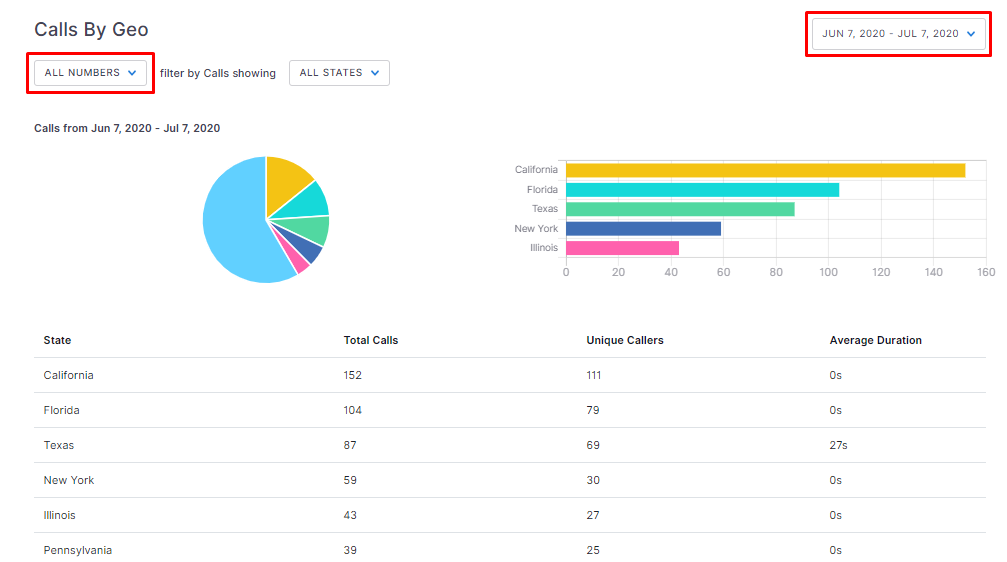Click the New York label on bar chart axis

(x=536, y=228)
